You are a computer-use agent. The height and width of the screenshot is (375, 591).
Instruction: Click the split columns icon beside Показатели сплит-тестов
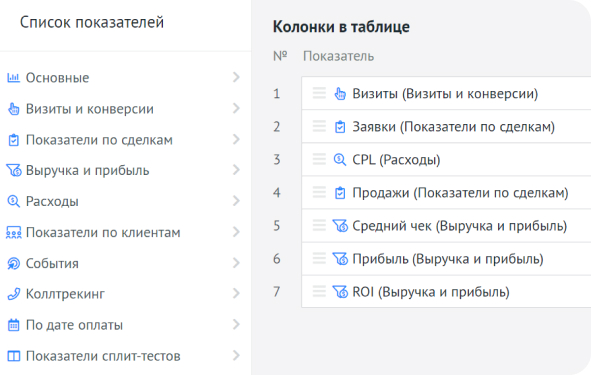click(x=14, y=356)
